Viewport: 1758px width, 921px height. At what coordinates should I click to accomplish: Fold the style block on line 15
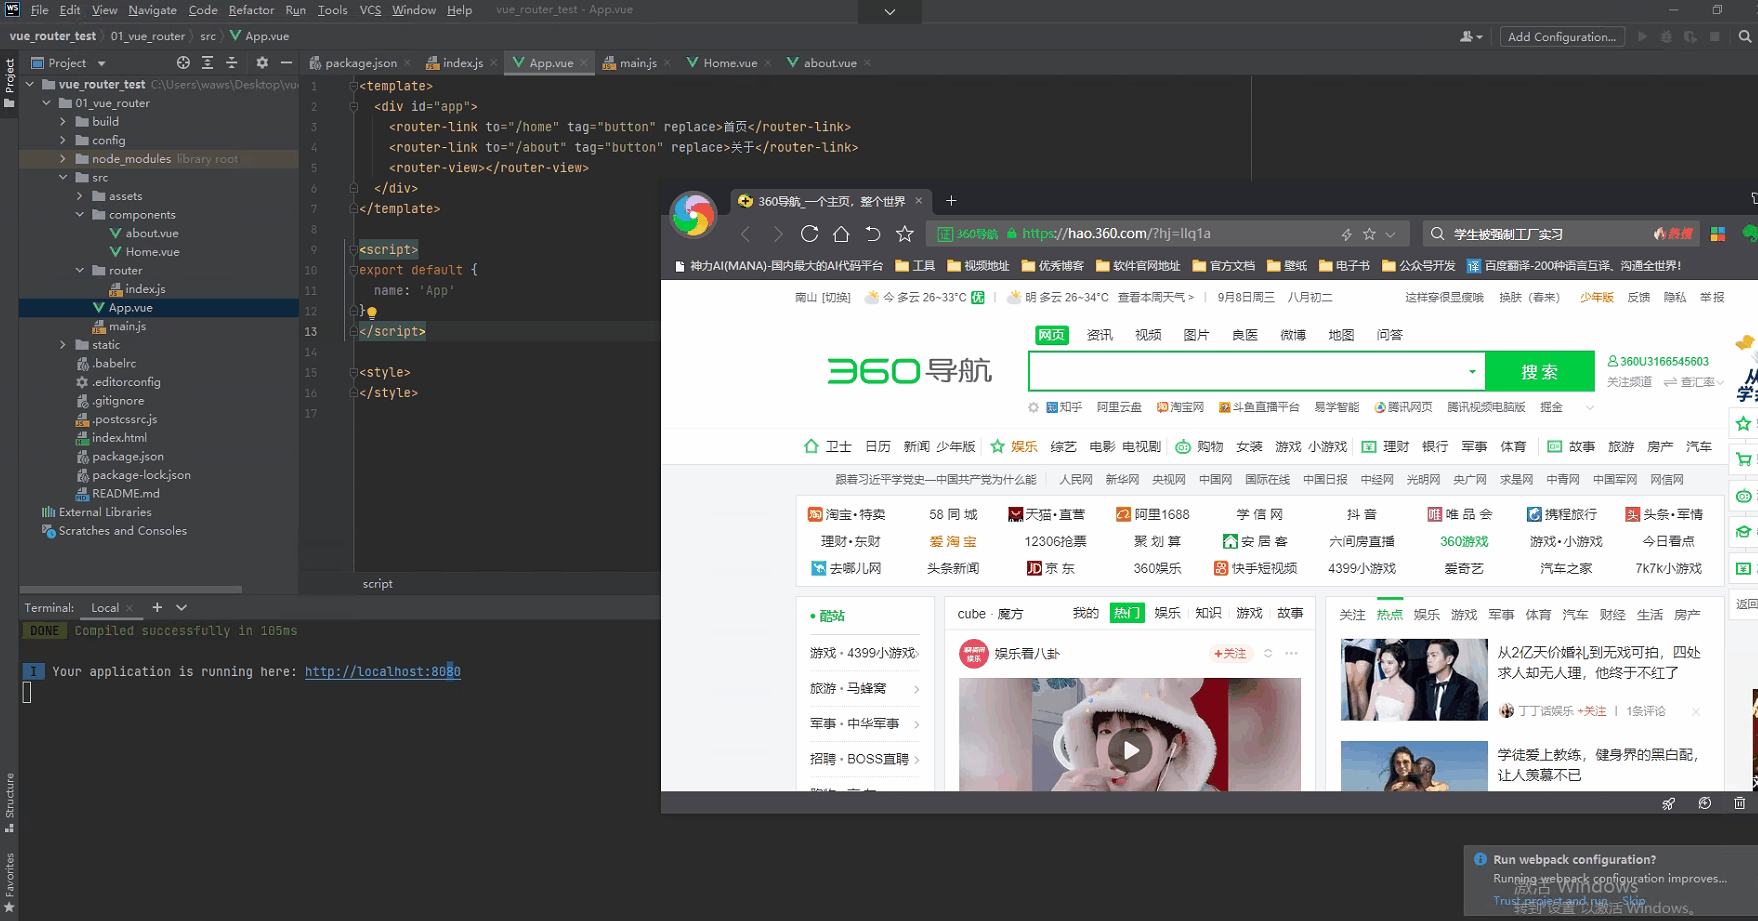[353, 372]
